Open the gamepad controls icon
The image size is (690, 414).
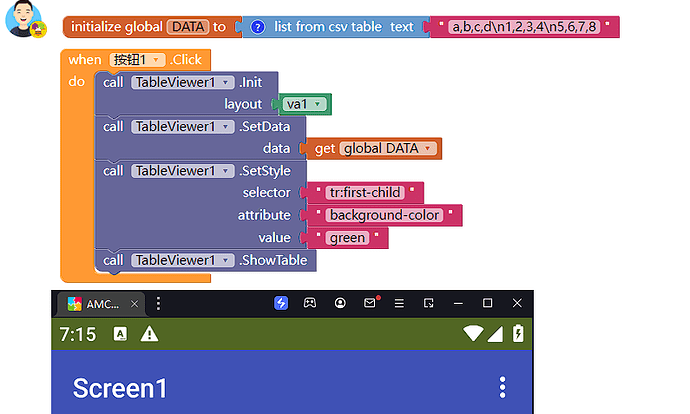[310, 303]
